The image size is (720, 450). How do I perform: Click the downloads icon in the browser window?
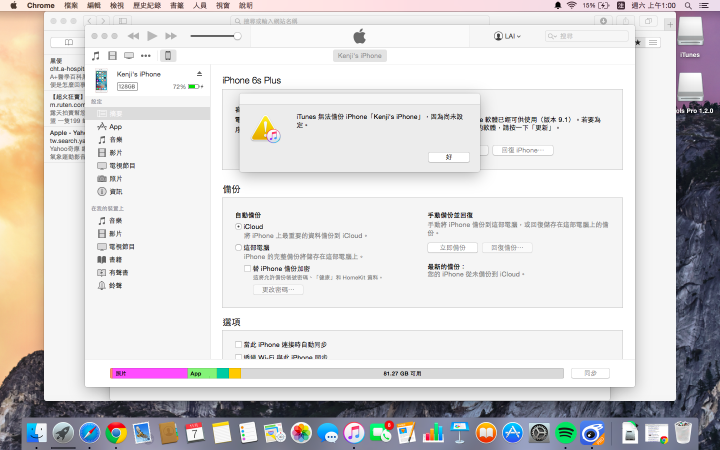[603, 21]
